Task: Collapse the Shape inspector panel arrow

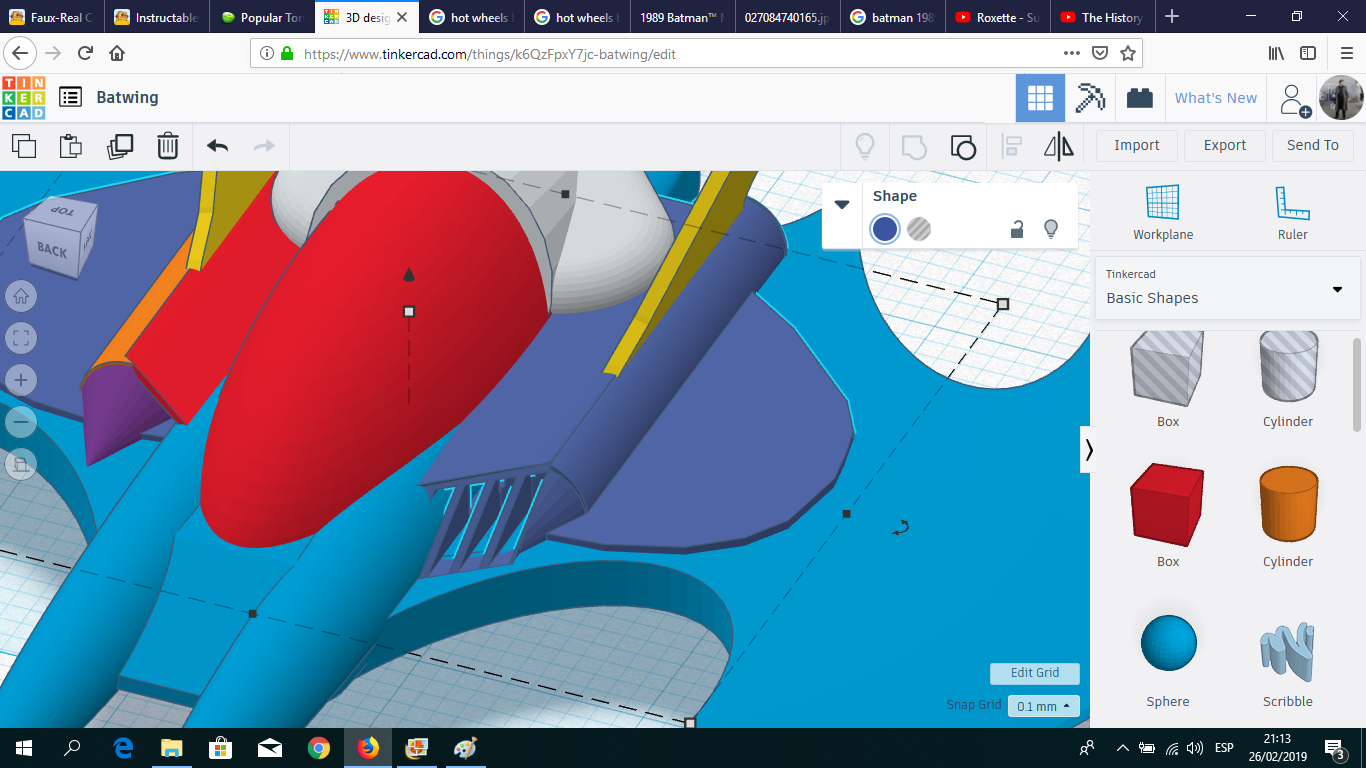Action: tap(842, 204)
